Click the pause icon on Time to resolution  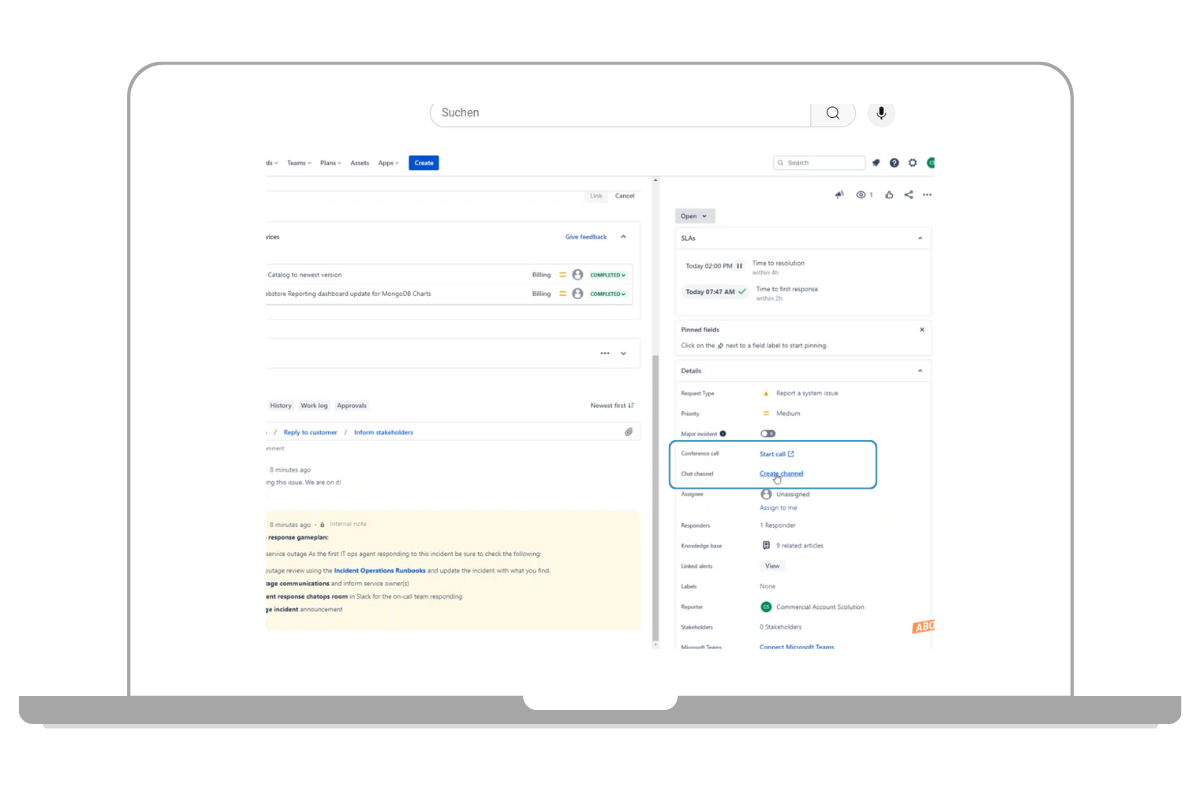739,266
